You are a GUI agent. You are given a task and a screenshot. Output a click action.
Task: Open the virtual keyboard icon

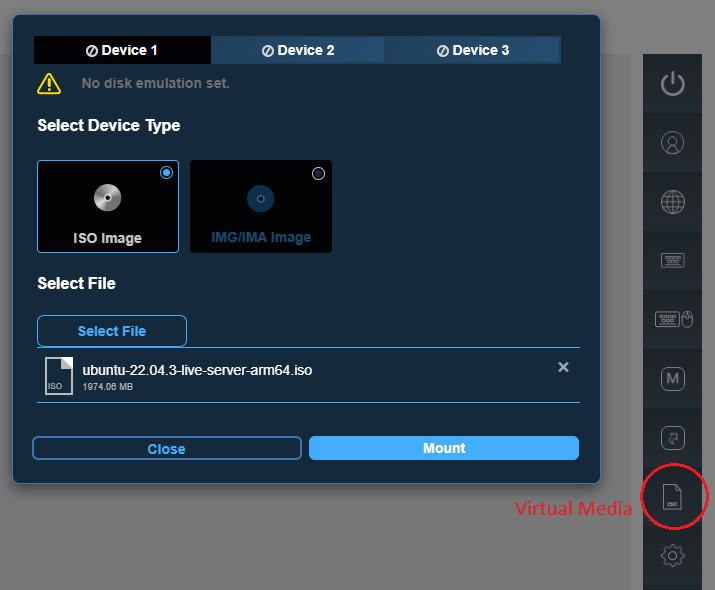[673, 260]
